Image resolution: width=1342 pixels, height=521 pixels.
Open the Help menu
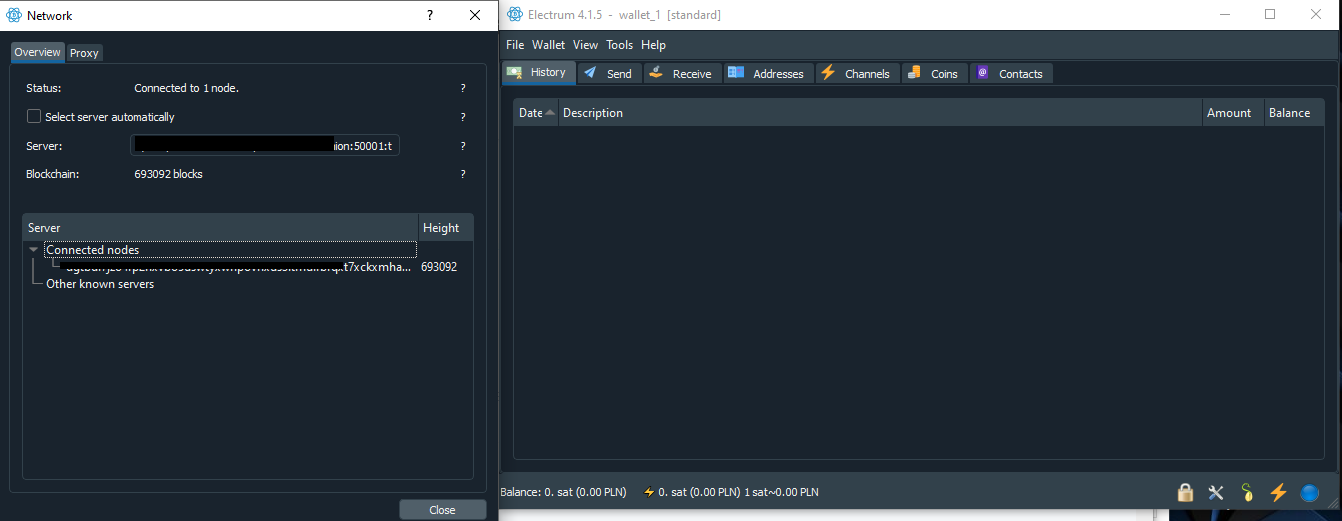pos(654,45)
